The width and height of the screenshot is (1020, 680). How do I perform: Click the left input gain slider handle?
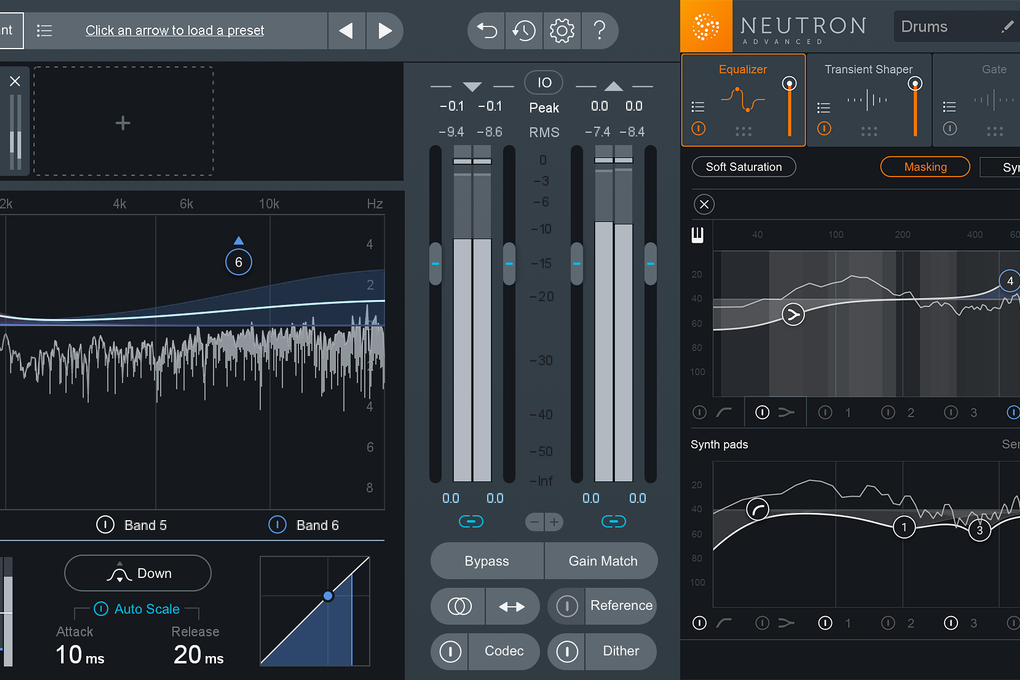point(435,264)
